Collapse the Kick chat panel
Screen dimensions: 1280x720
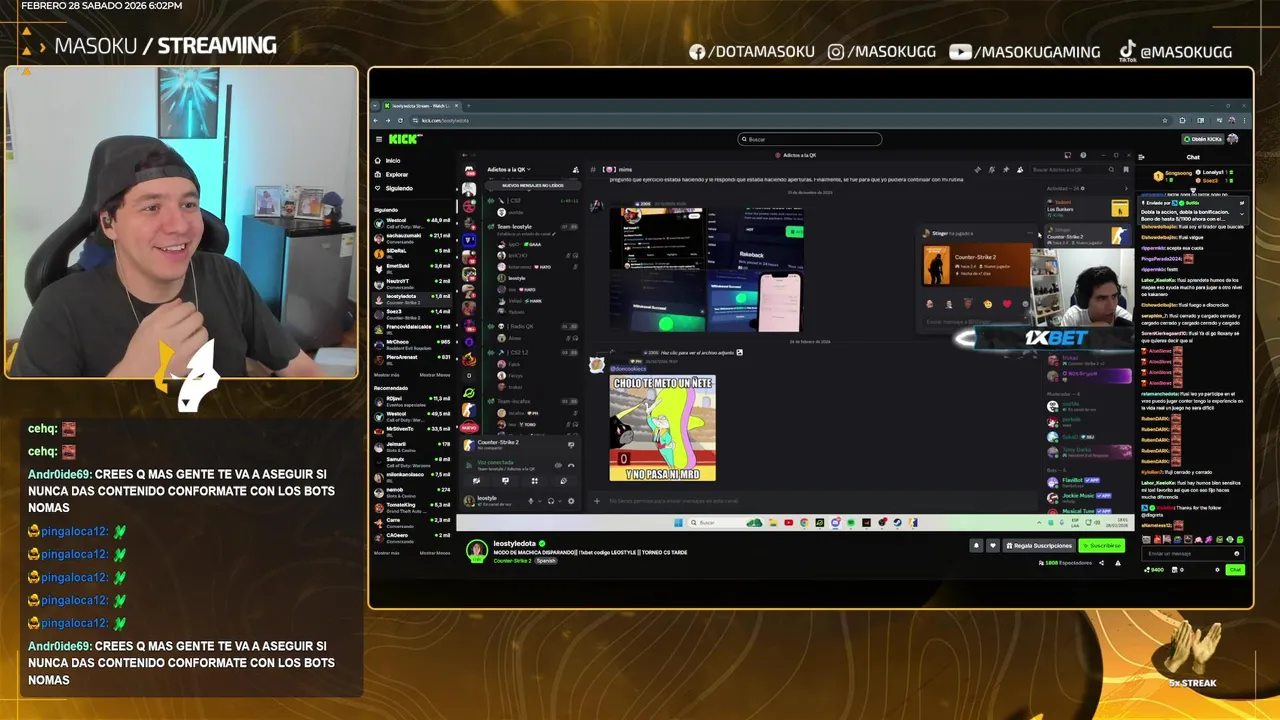click(x=1141, y=157)
